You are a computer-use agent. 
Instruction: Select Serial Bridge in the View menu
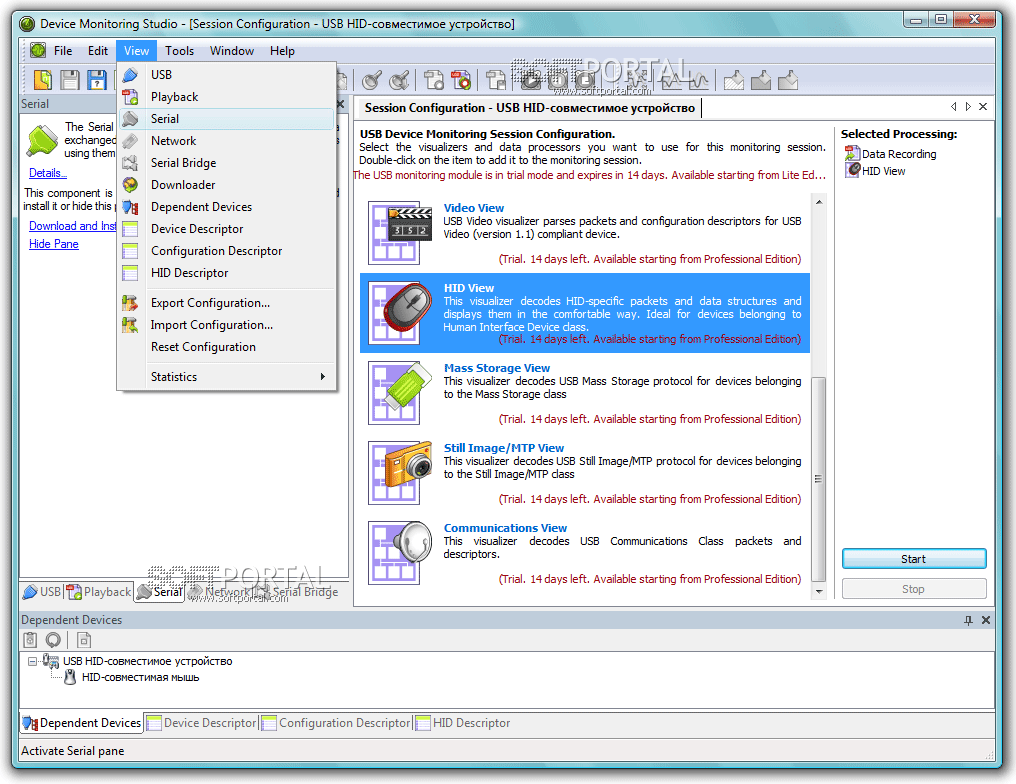click(227, 163)
